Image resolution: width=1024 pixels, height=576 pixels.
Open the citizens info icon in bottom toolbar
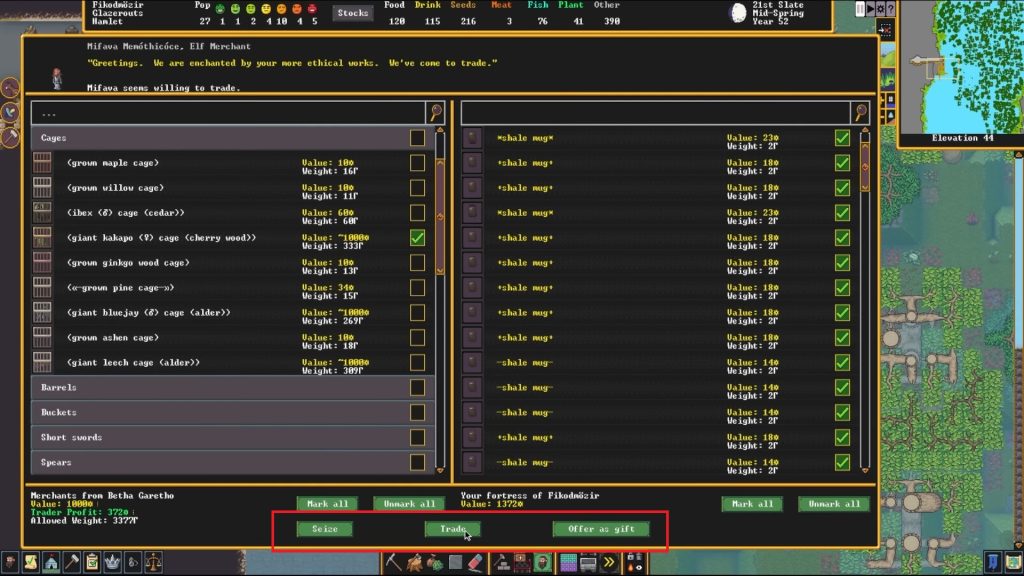(x=10, y=562)
